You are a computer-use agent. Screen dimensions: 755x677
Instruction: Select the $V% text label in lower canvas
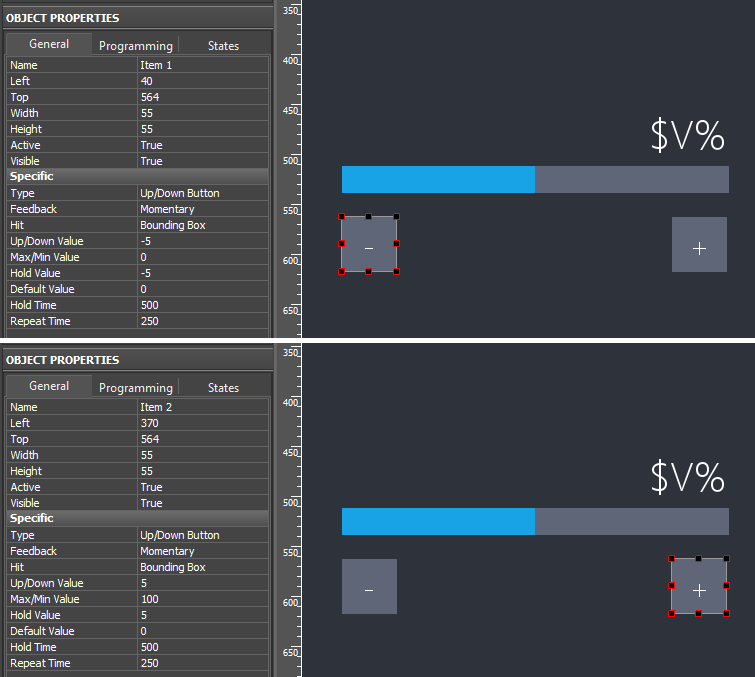tap(687, 479)
